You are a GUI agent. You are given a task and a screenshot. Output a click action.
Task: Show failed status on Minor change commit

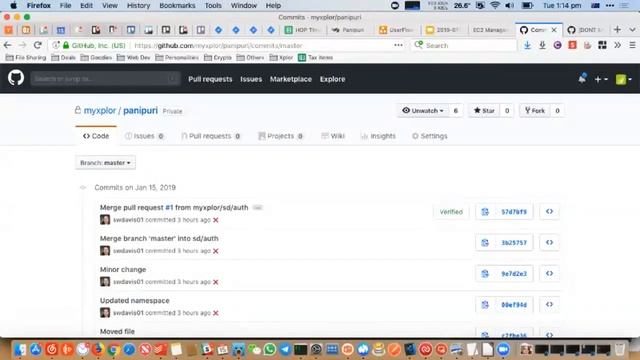(216, 282)
